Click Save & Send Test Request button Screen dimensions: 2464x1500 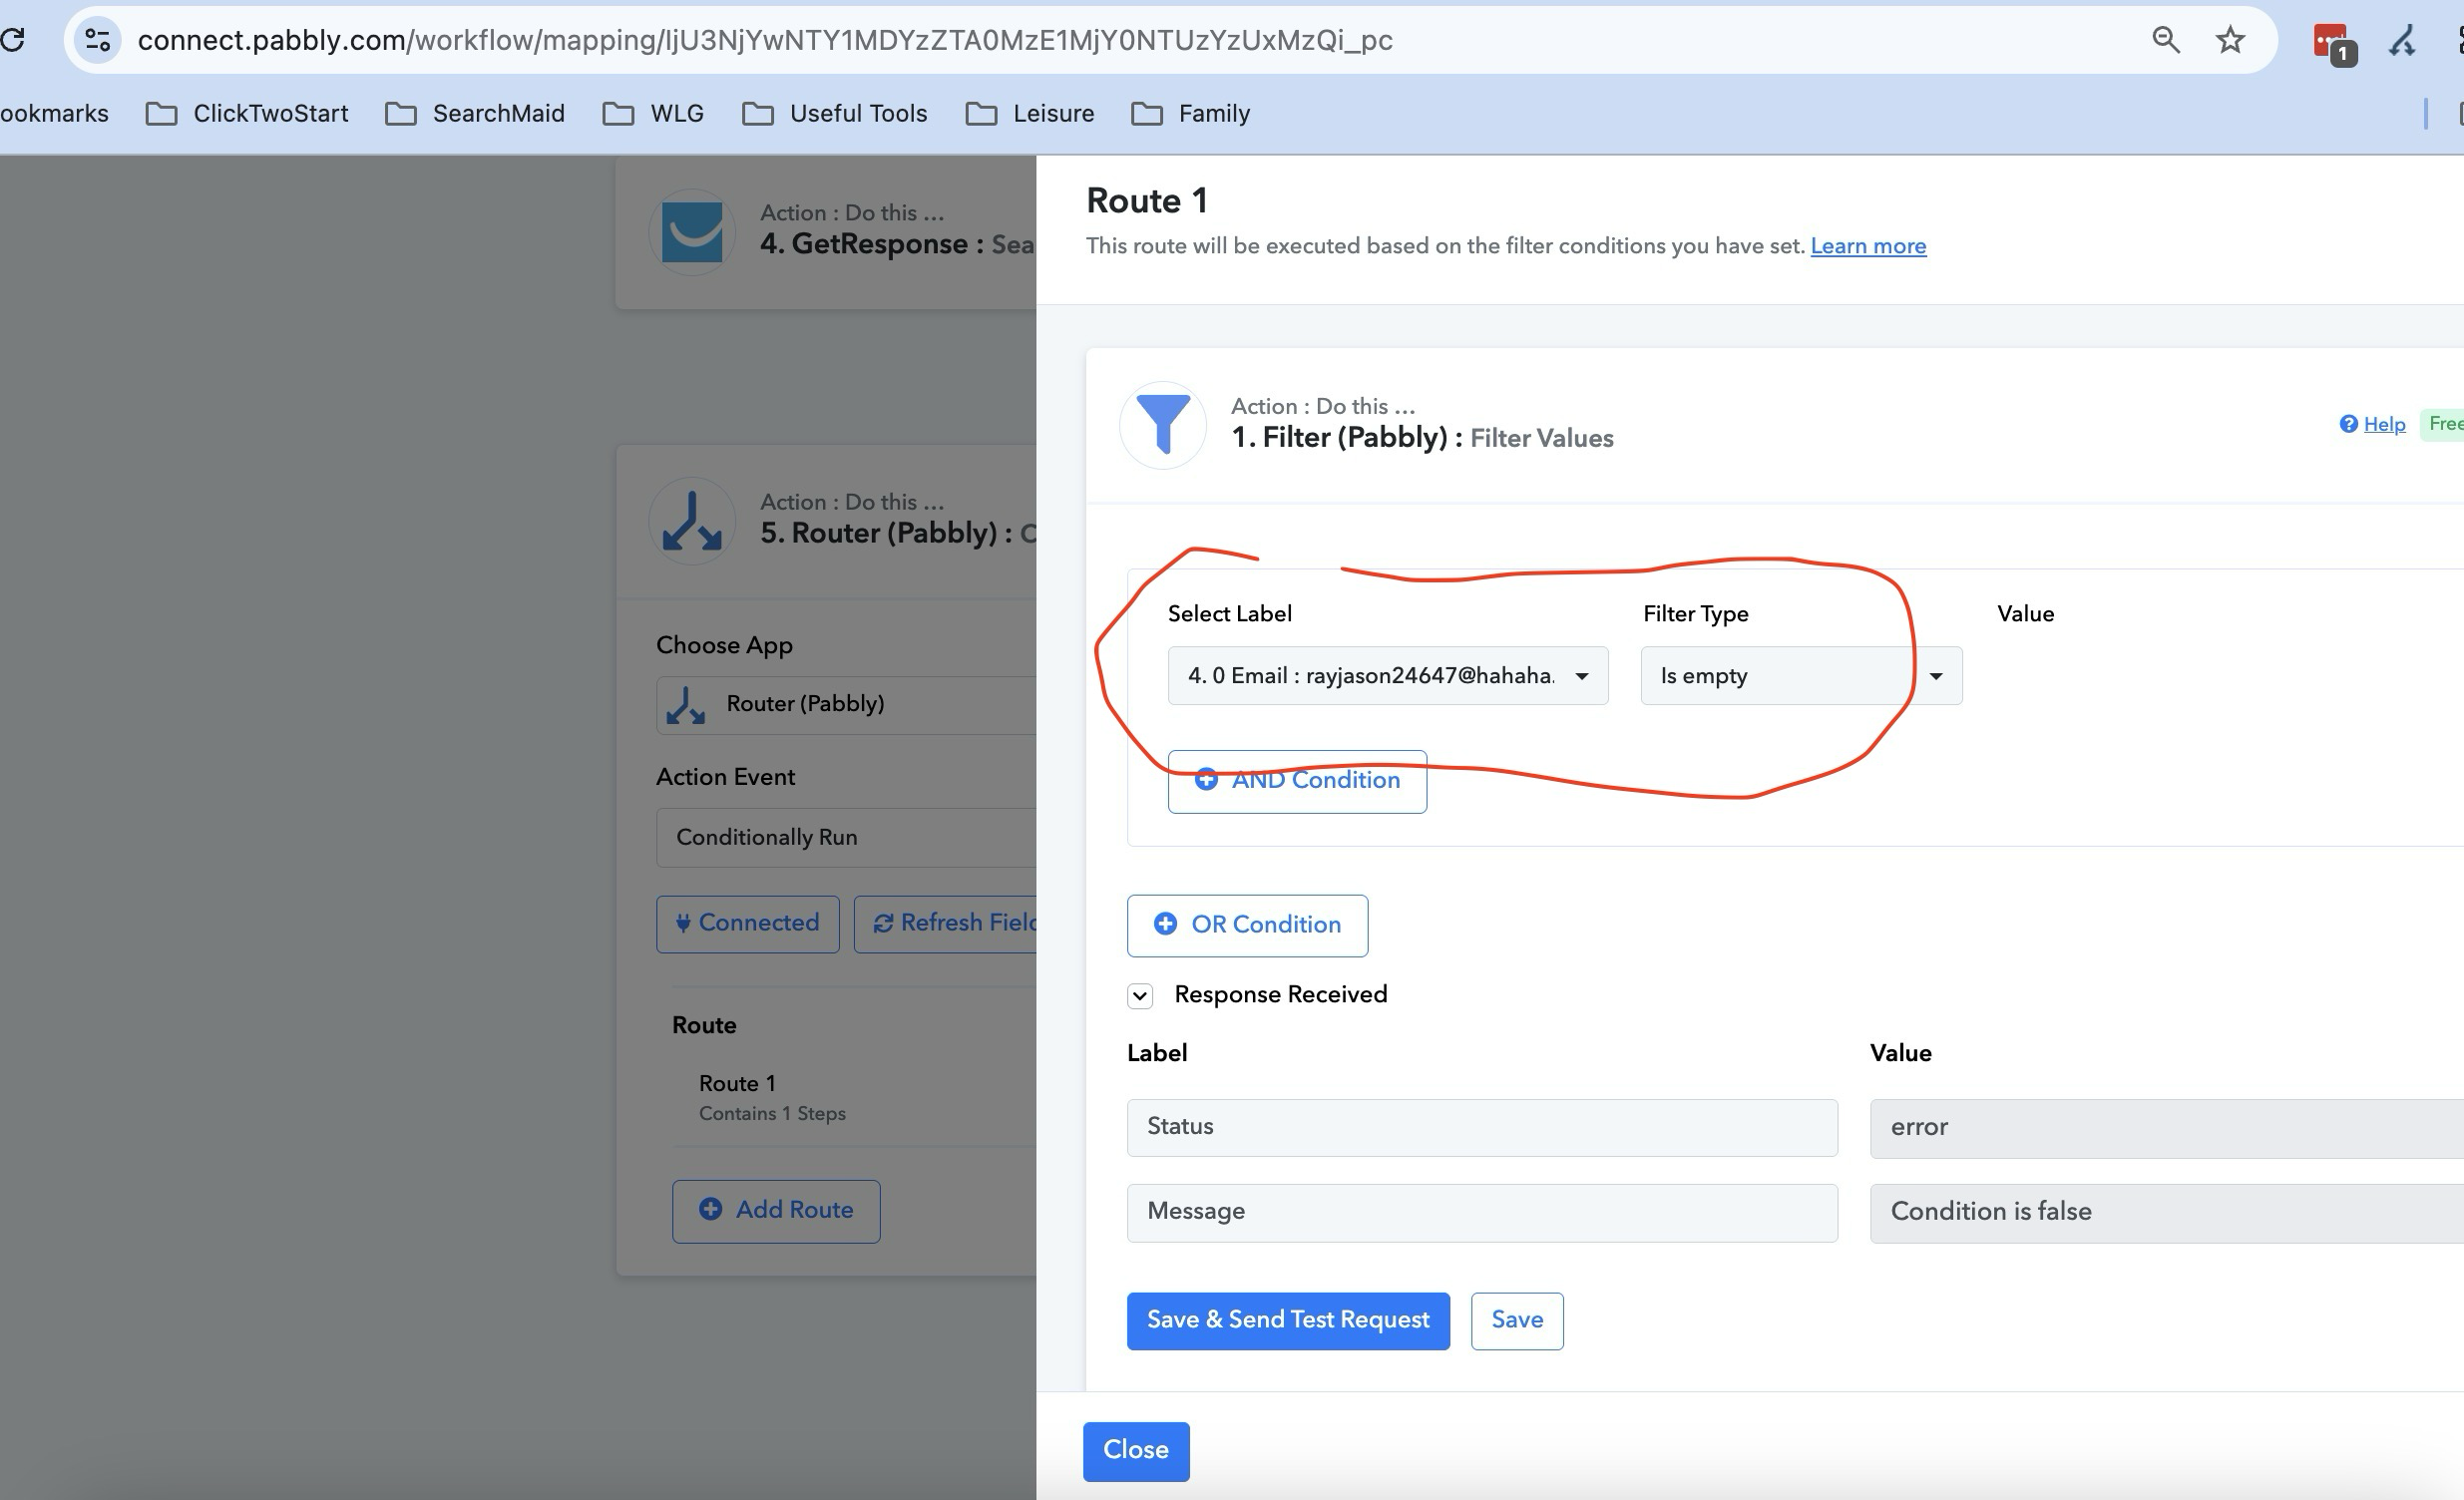pyautogui.click(x=1287, y=1320)
